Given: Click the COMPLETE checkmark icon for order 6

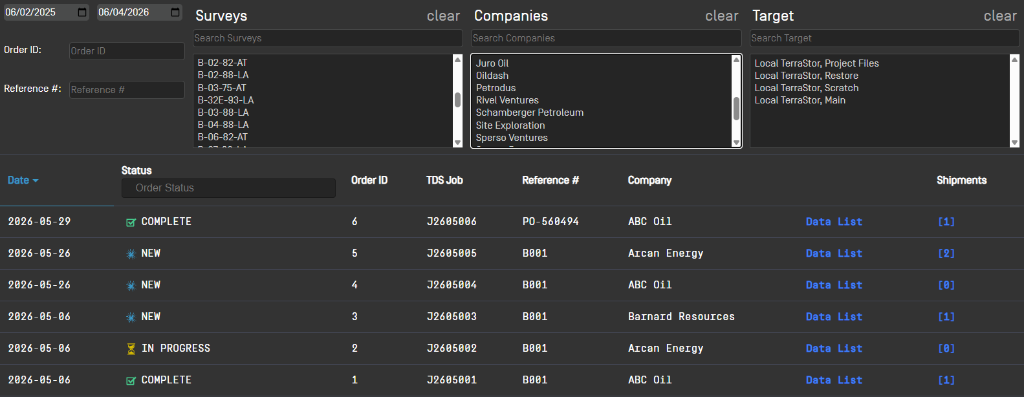Looking at the screenshot, I should [131, 222].
